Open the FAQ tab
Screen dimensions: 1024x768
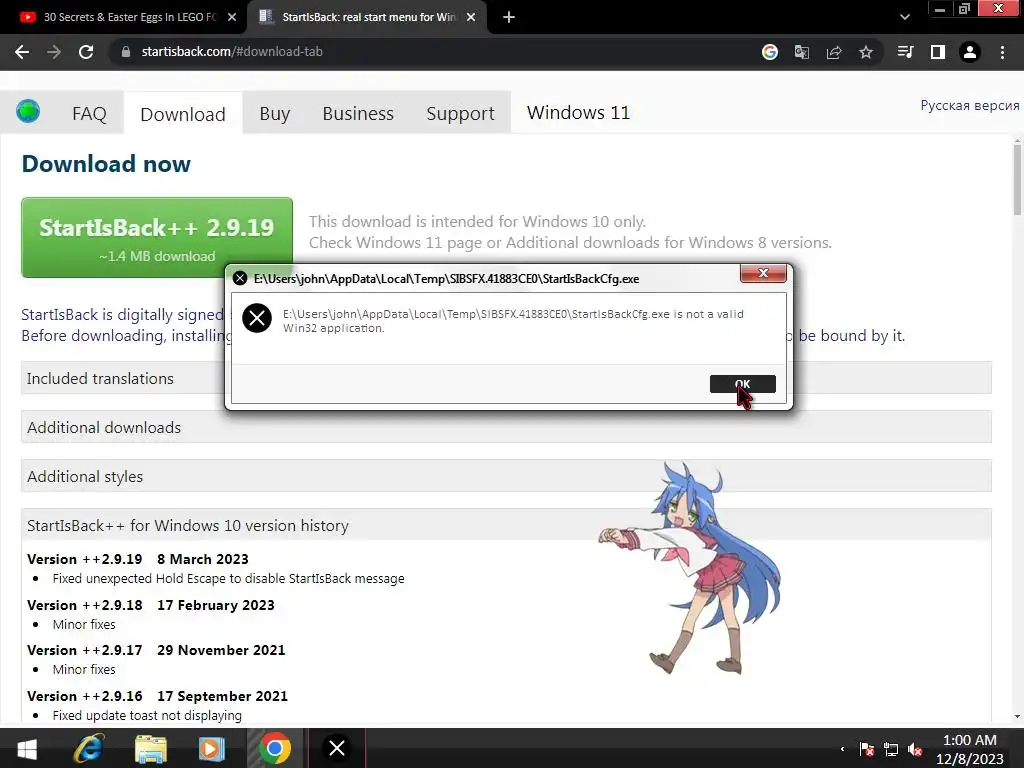click(x=89, y=114)
